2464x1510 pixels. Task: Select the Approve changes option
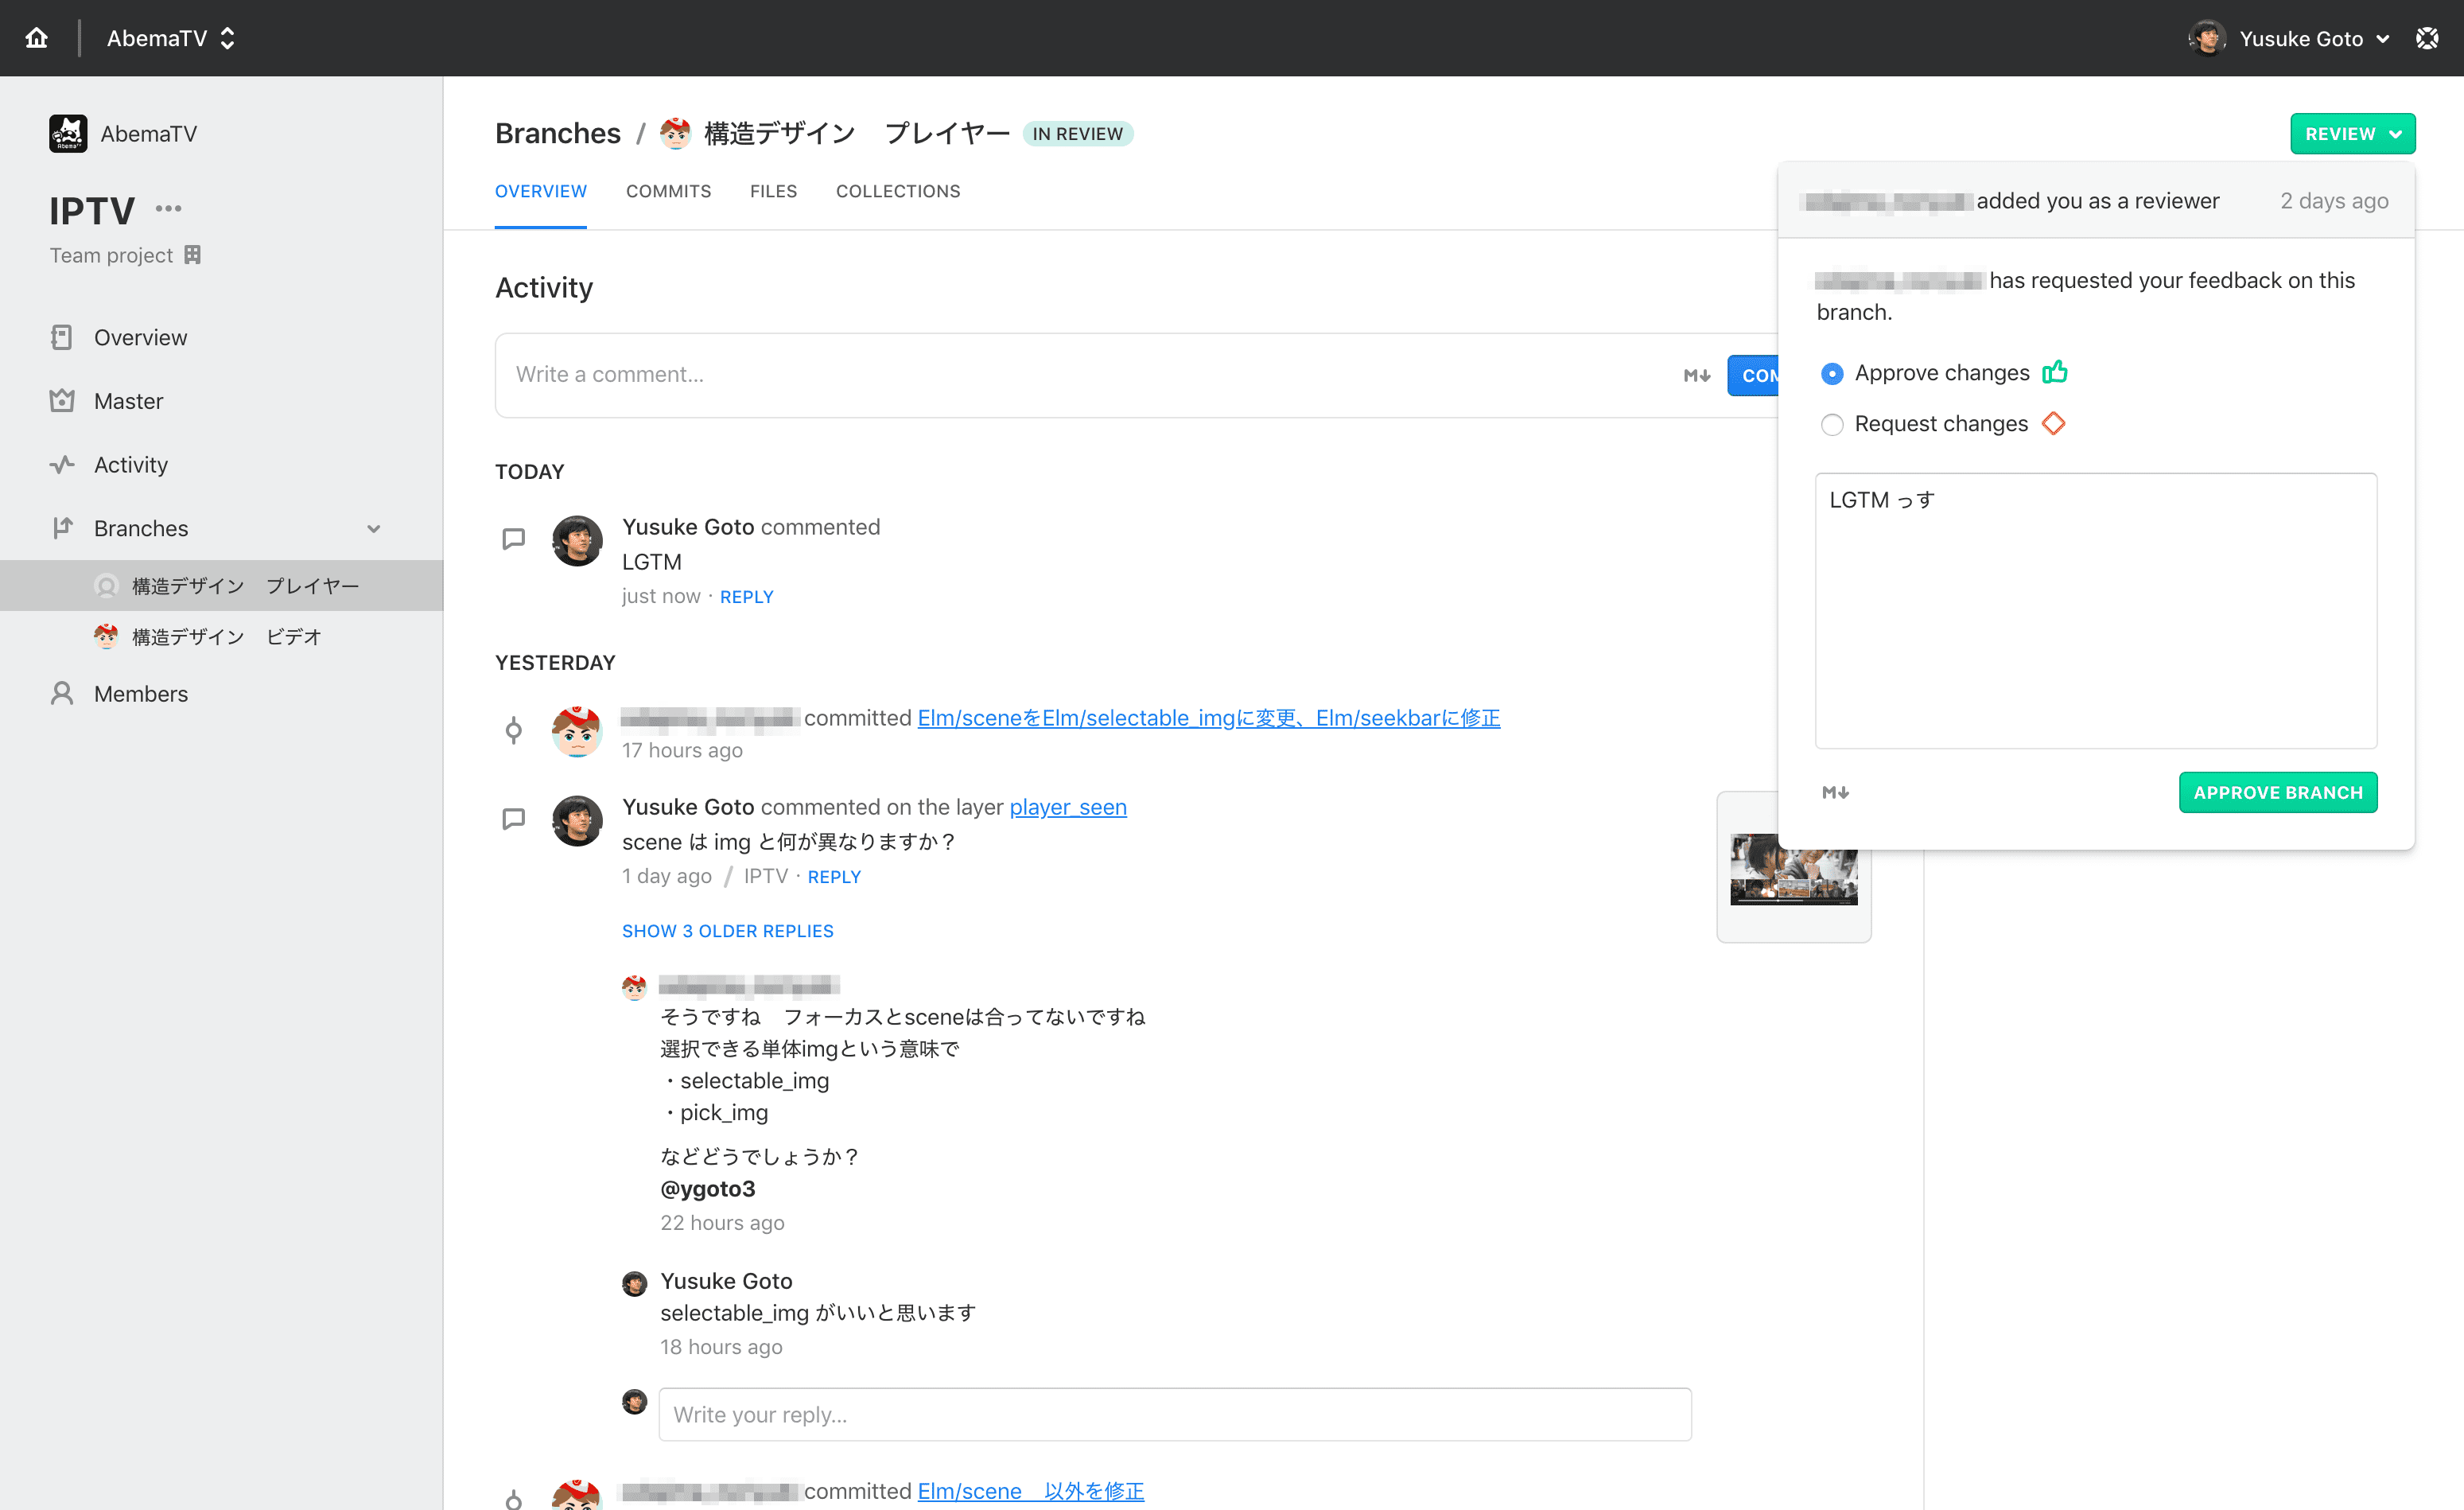point(1833,373)
